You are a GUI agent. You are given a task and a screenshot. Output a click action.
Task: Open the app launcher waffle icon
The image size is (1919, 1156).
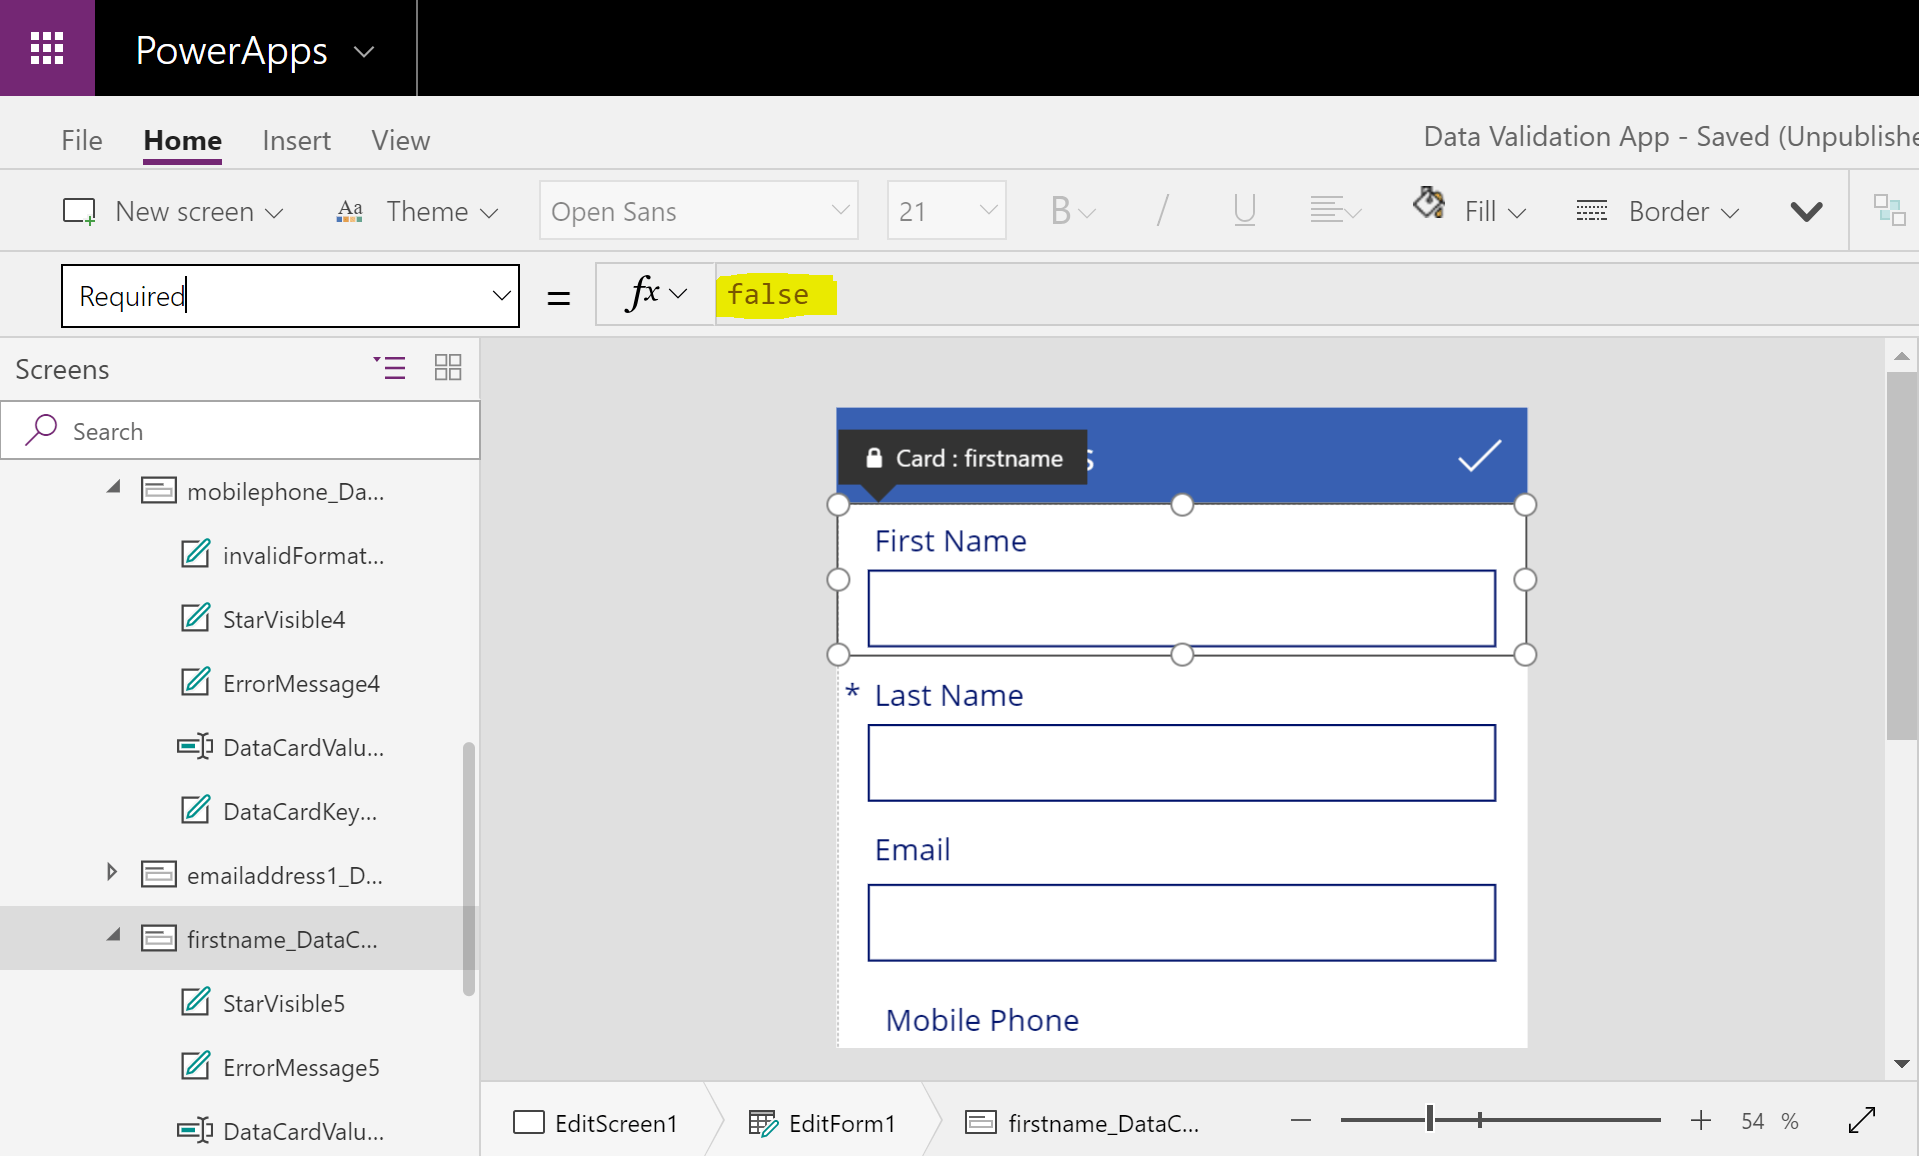click(x=47, y=48)
